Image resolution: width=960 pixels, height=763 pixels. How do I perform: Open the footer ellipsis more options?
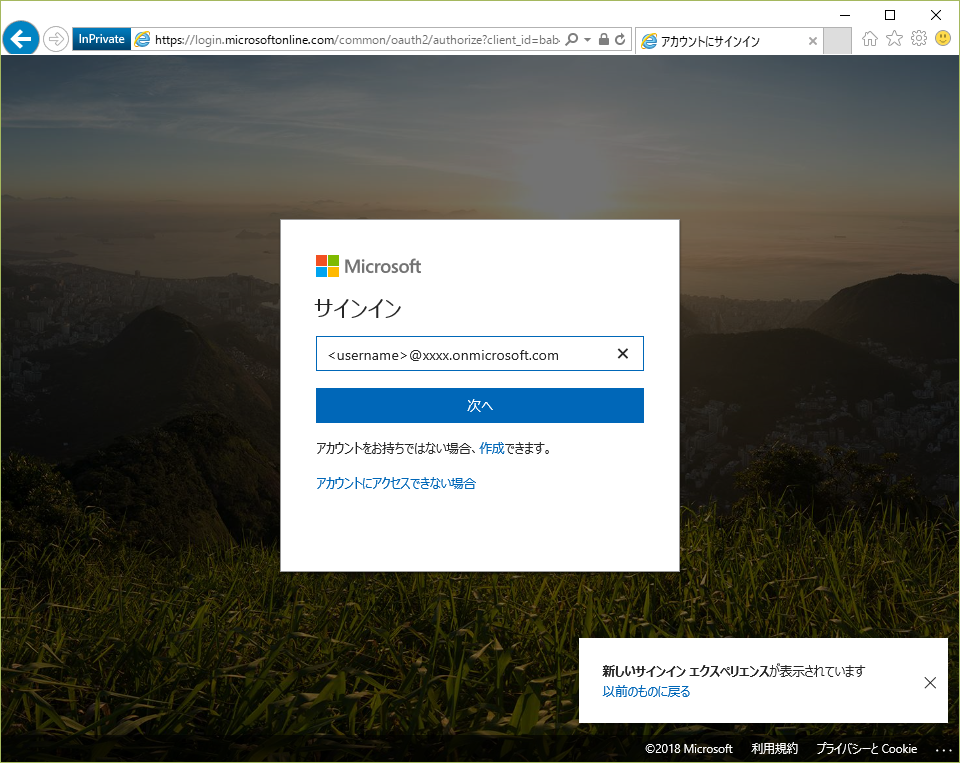943,750
